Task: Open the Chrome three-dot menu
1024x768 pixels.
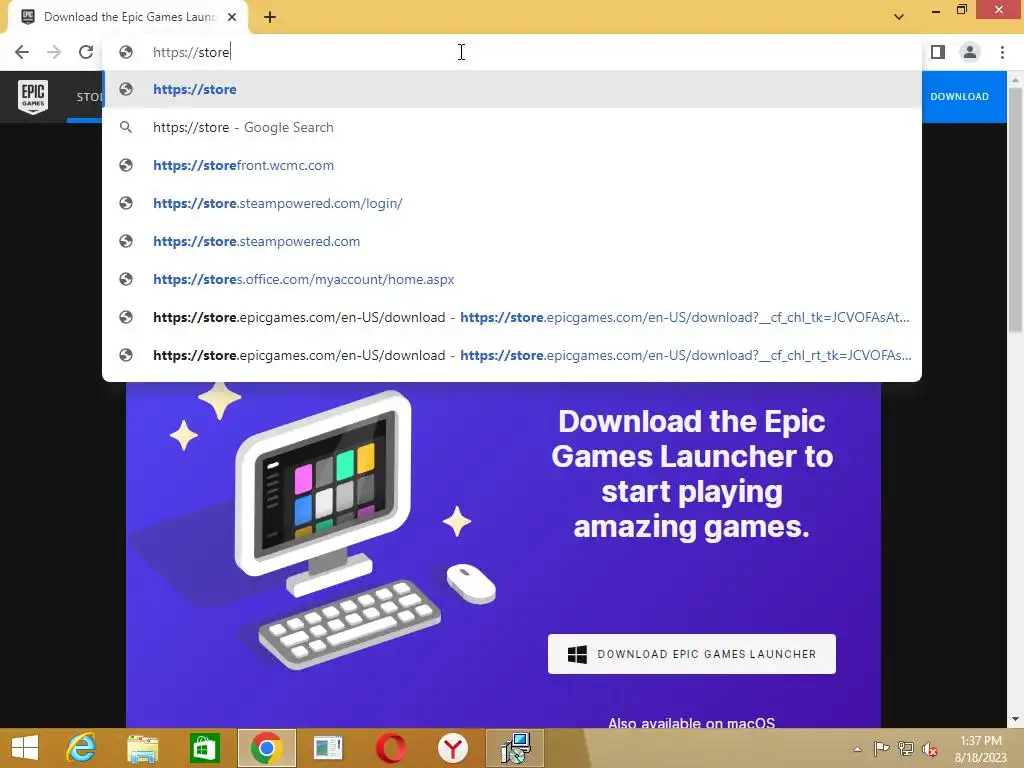Action: pos(1002,52)
